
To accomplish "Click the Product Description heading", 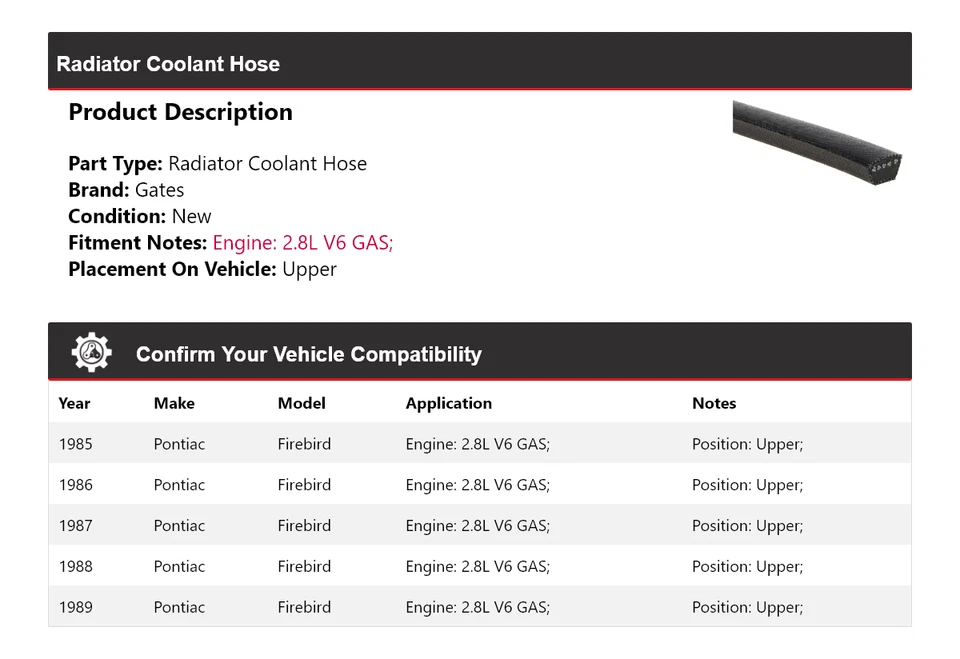I will [x=180, y=112].
